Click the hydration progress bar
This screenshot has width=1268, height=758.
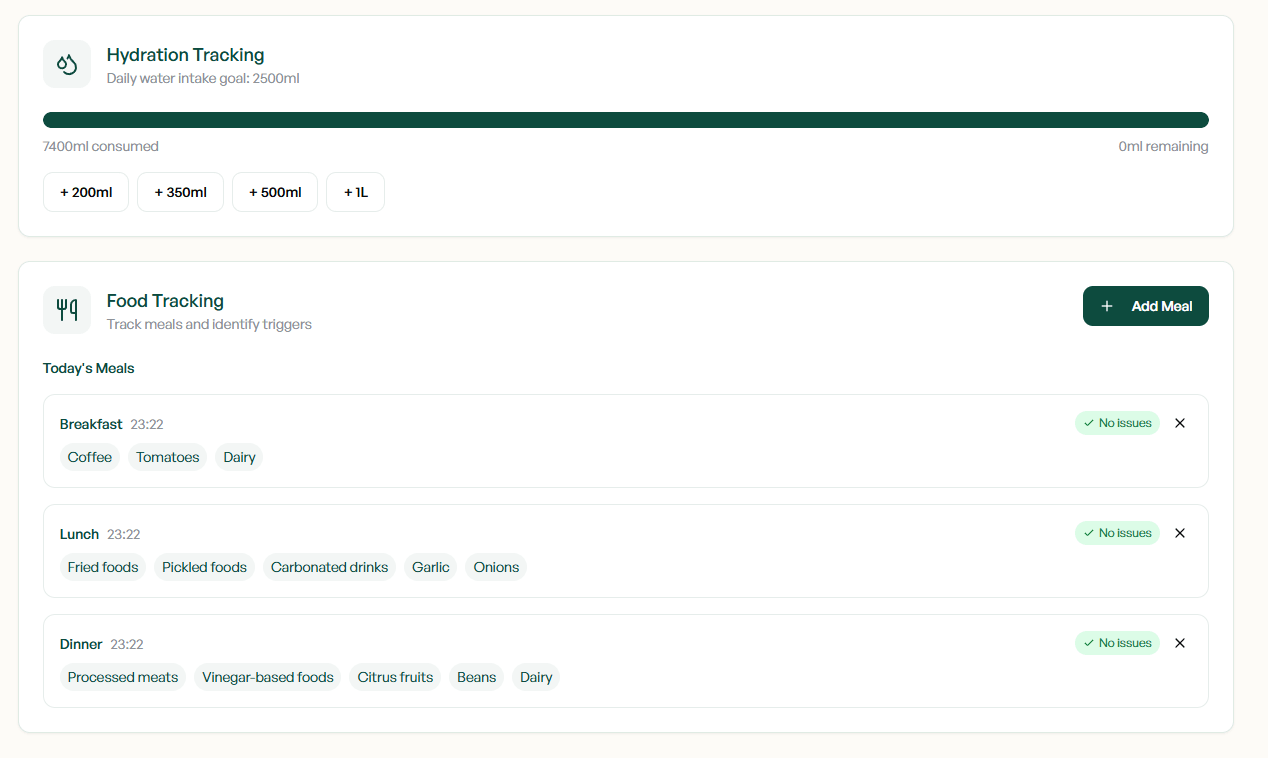coord(626,120)
